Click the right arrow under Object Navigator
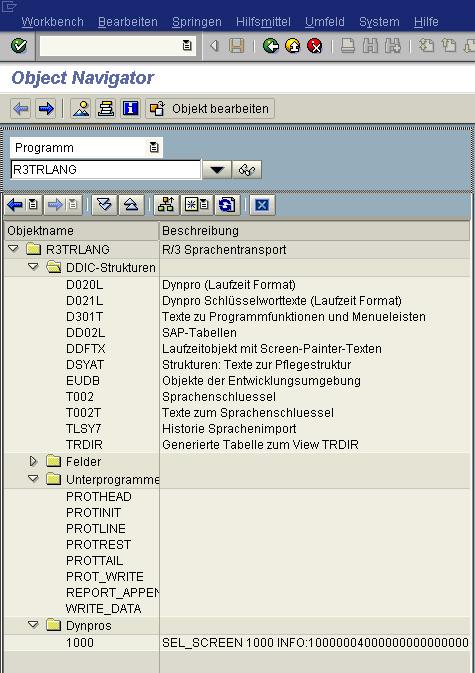 click(46, 109)
